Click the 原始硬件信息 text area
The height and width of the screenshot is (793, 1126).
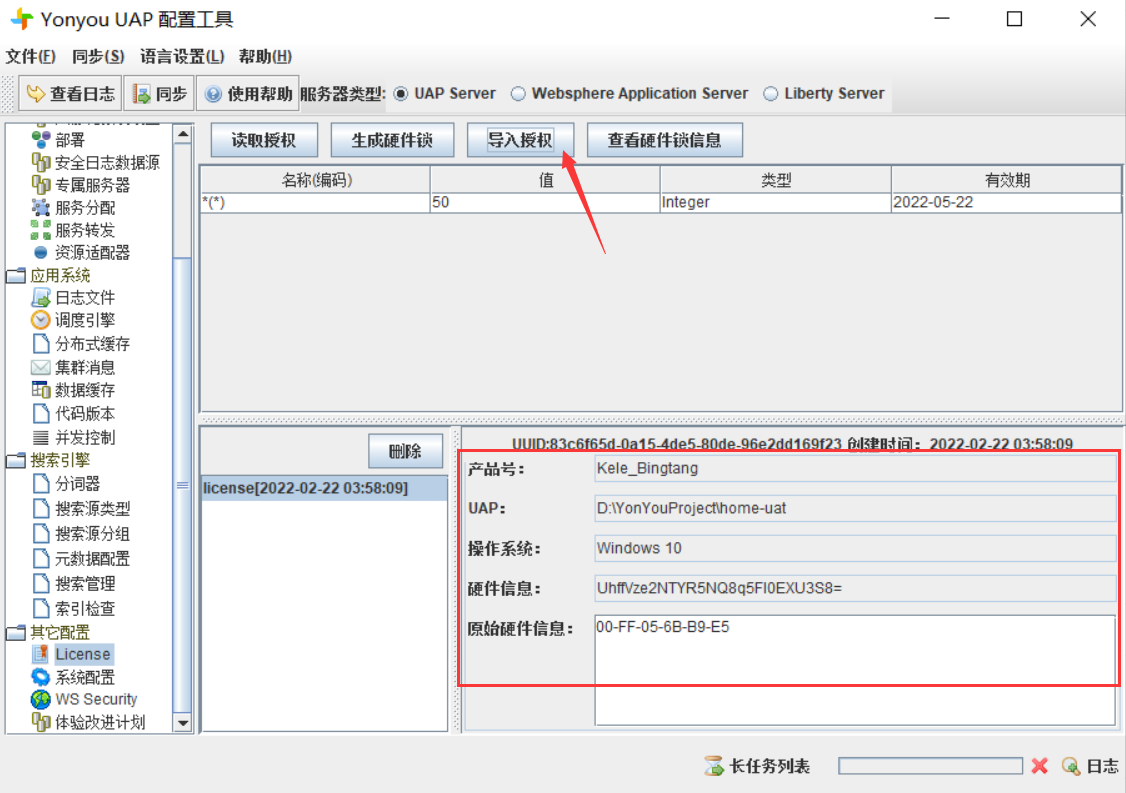(x=855, y=669)
